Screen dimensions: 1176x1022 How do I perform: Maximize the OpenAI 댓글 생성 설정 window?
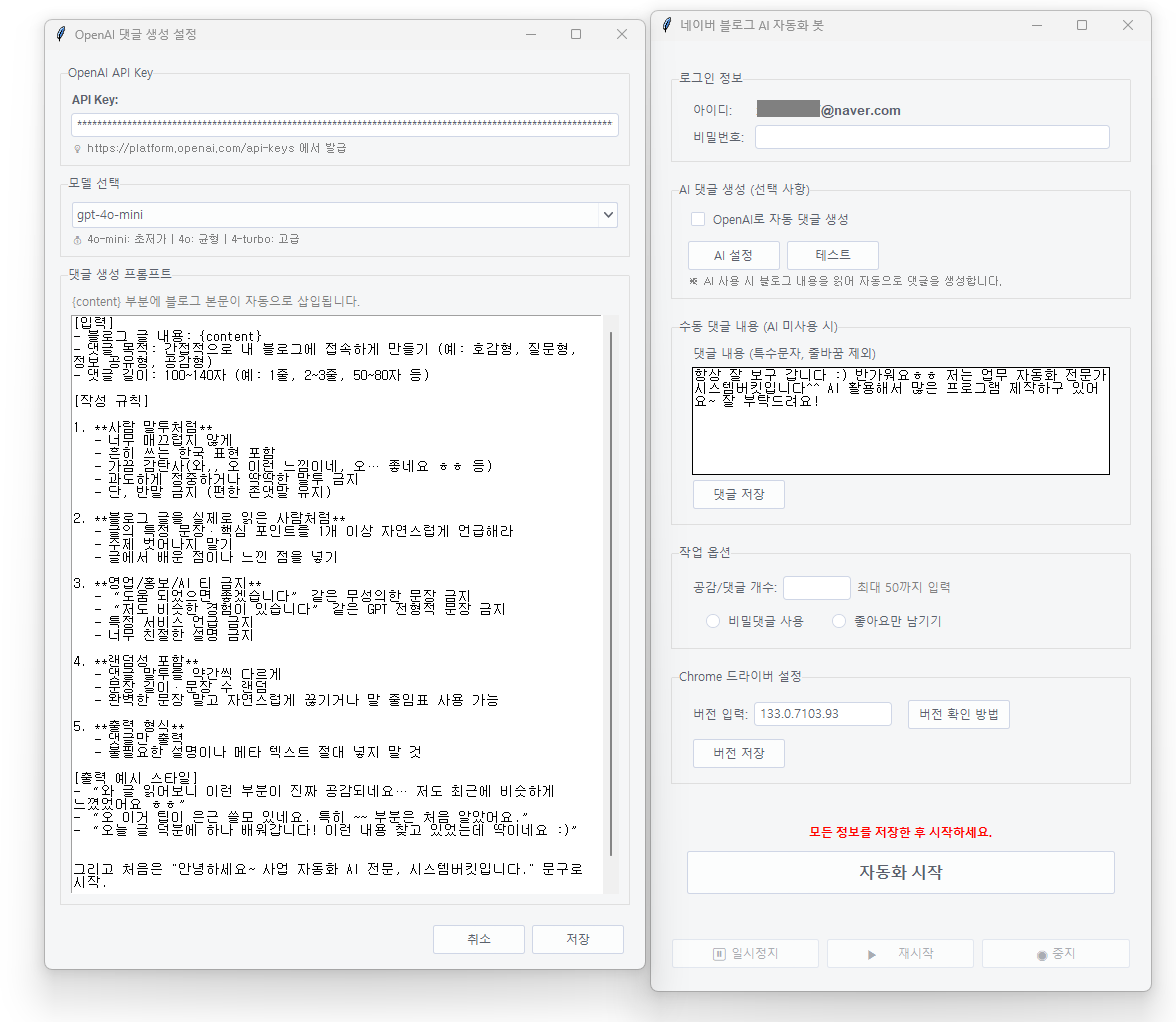pyautogui.click(x=576, y=34)
